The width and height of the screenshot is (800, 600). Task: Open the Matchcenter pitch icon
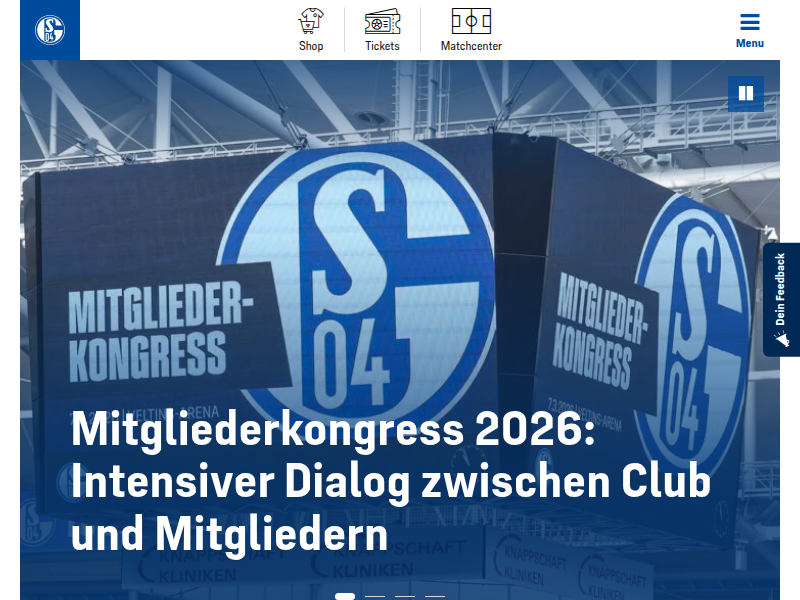click(x=471, y=21)
